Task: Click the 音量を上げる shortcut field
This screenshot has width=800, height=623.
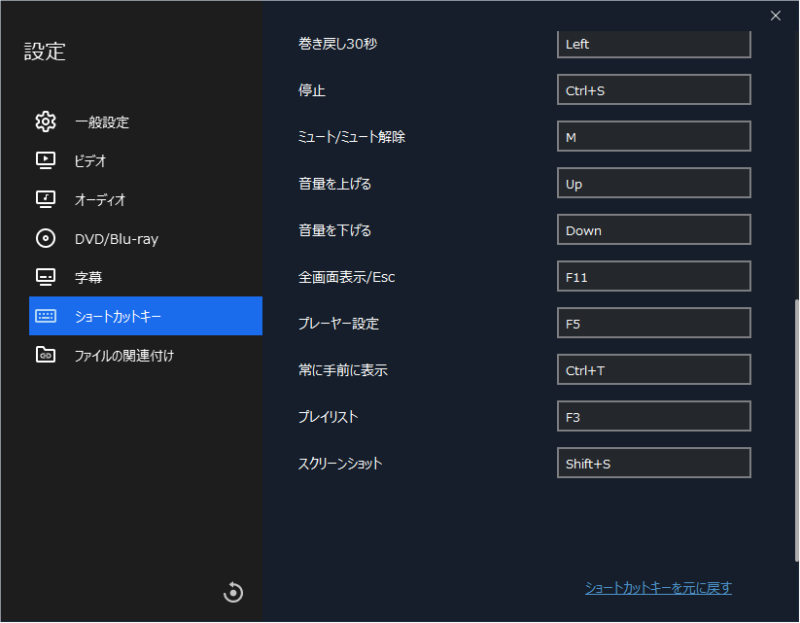Action: click(x=653, y=183)
